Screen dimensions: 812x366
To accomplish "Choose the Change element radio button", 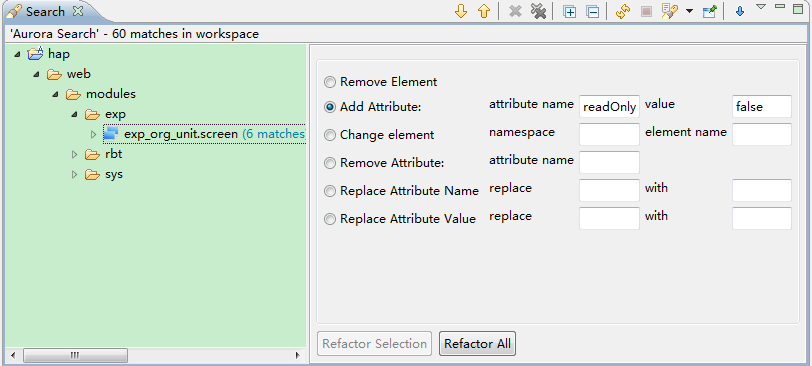I will point(329,135).
